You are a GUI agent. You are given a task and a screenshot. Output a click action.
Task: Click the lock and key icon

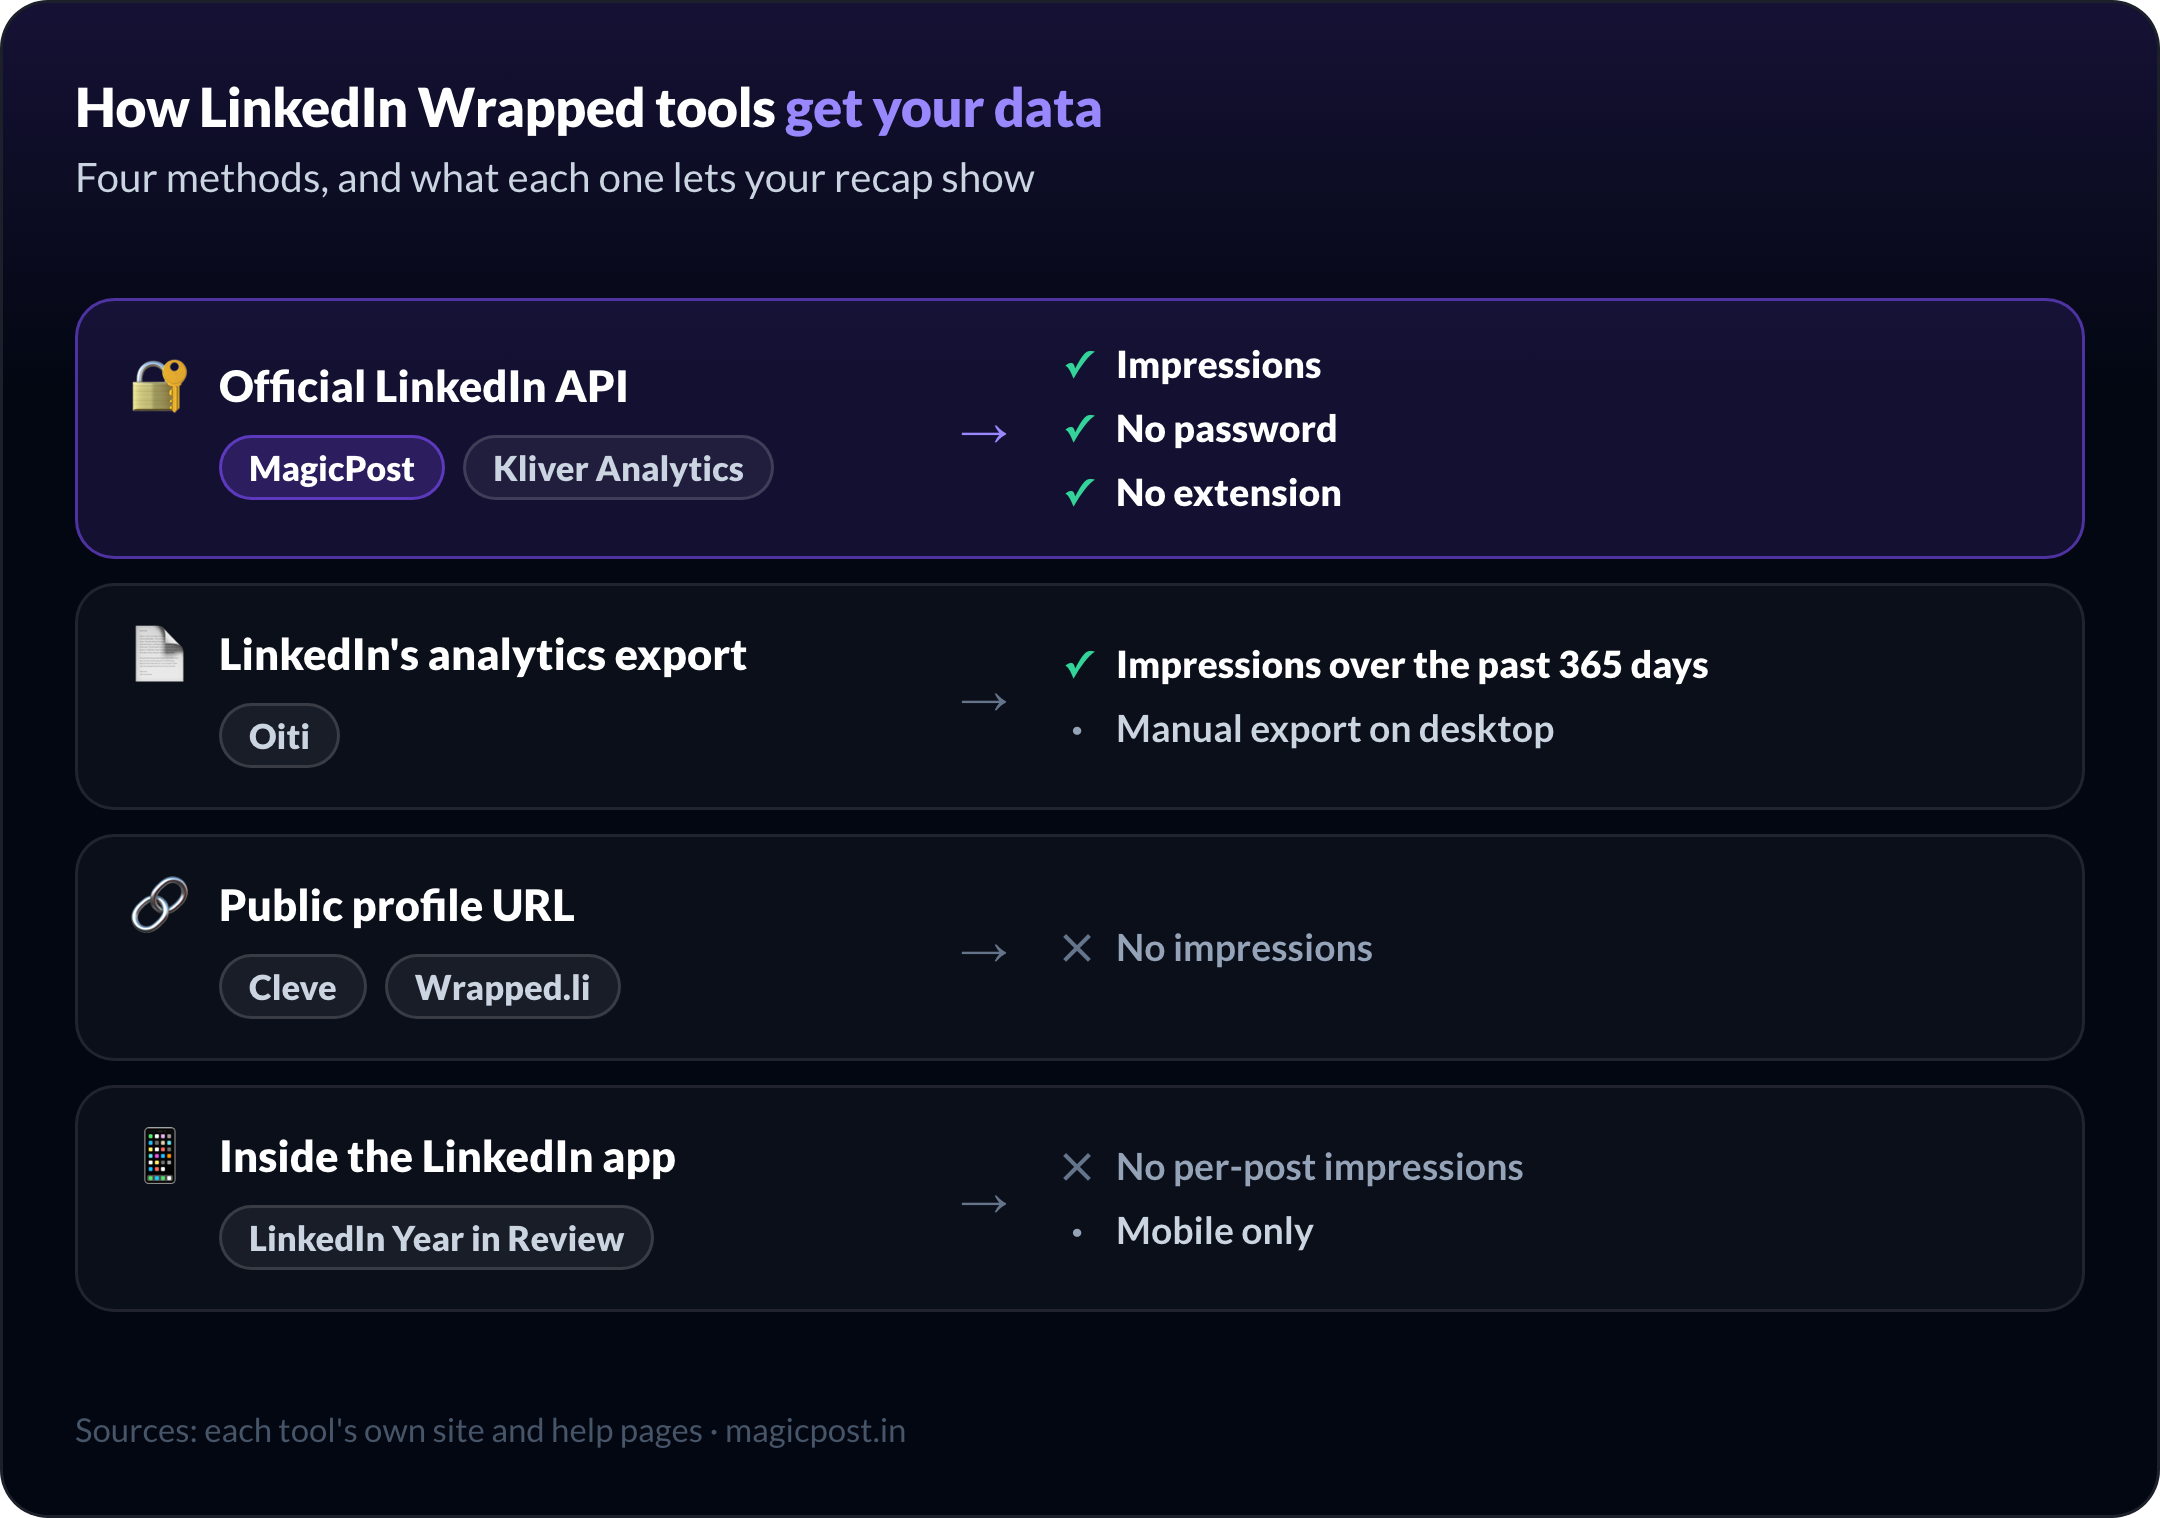click(x=160, y=386)
